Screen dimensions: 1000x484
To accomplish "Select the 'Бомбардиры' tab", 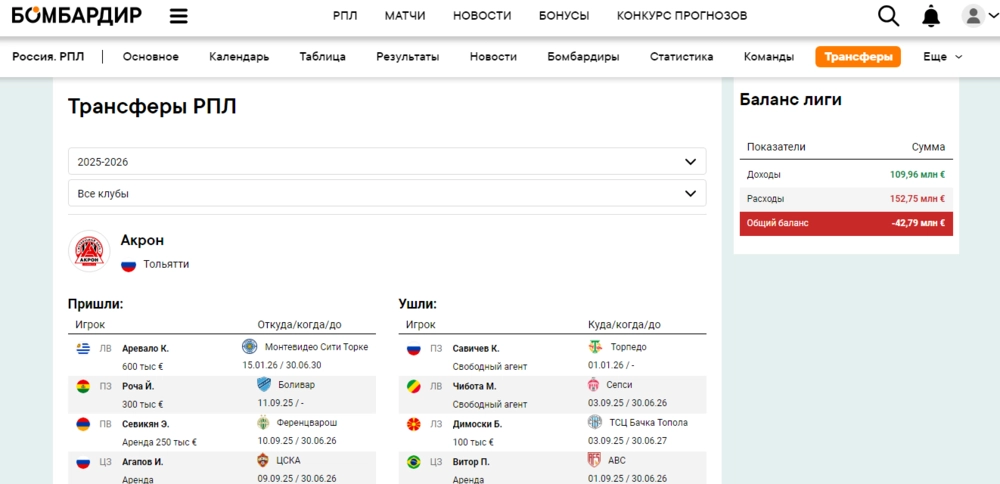I will point(583,57).
